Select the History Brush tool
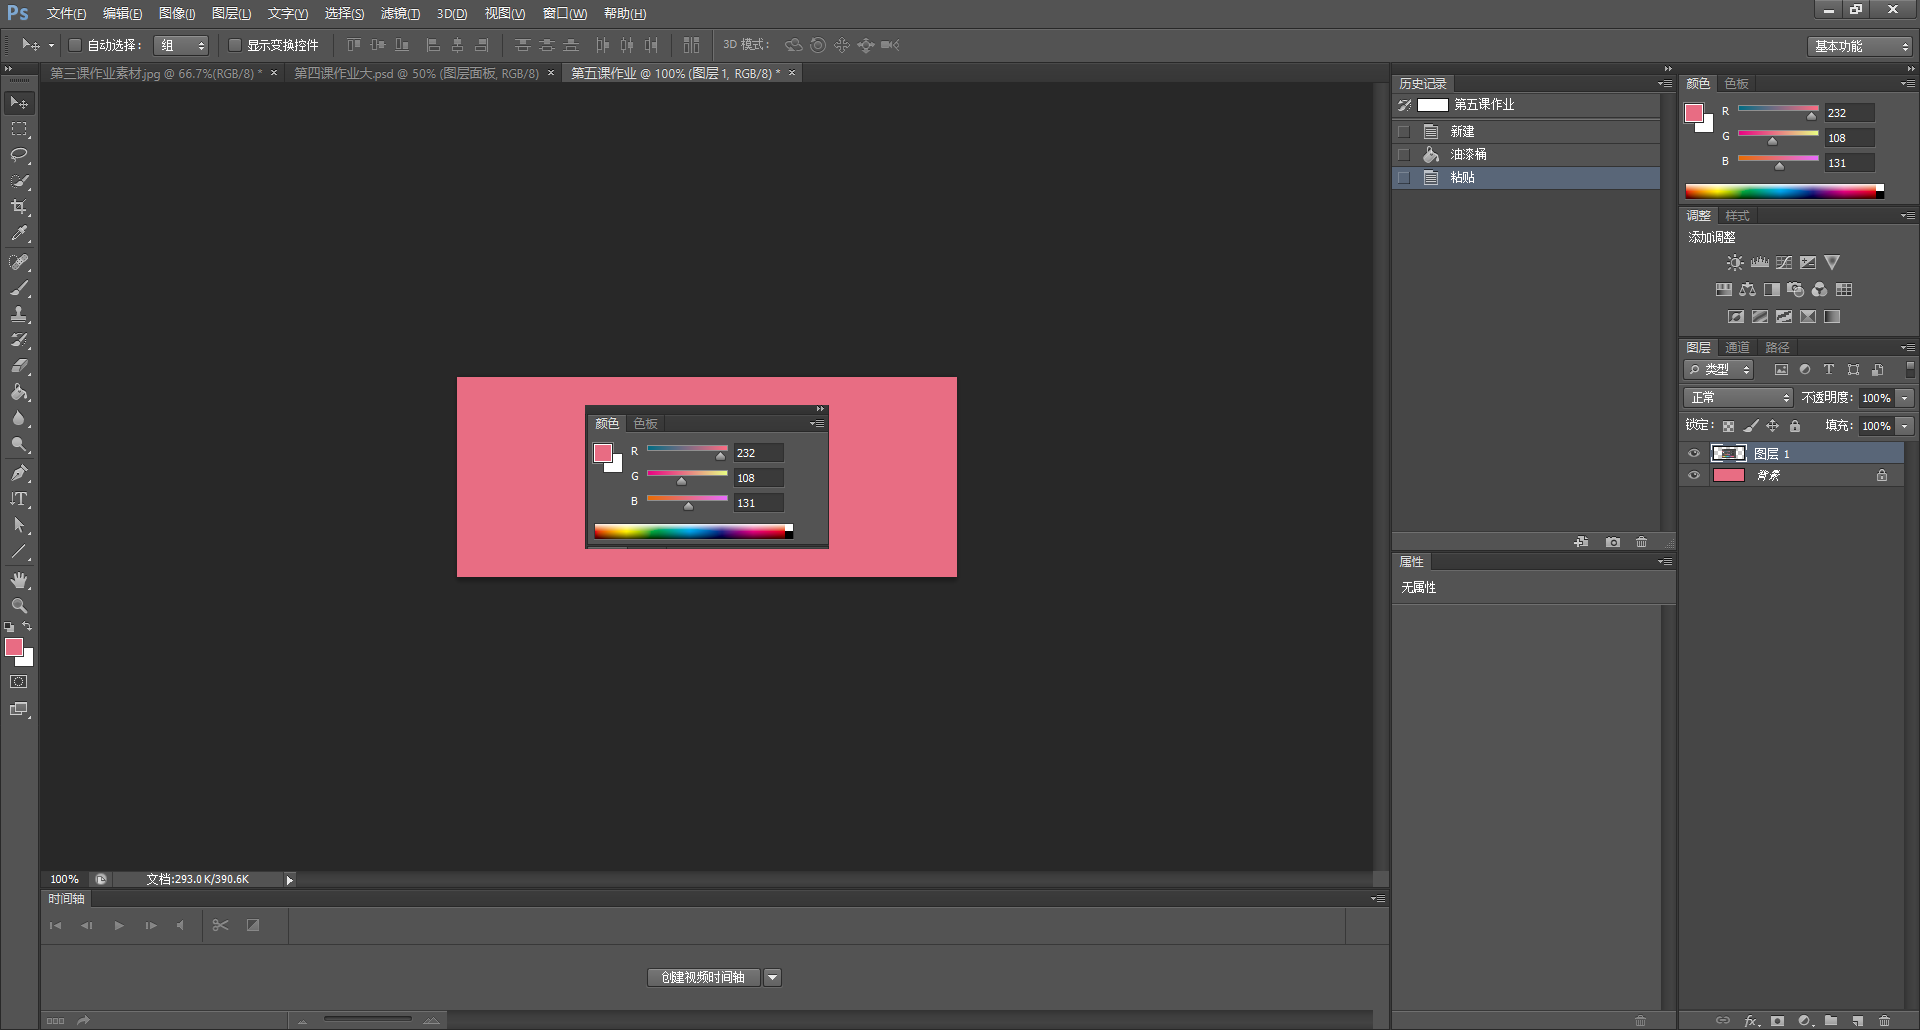 click(19, 340)
